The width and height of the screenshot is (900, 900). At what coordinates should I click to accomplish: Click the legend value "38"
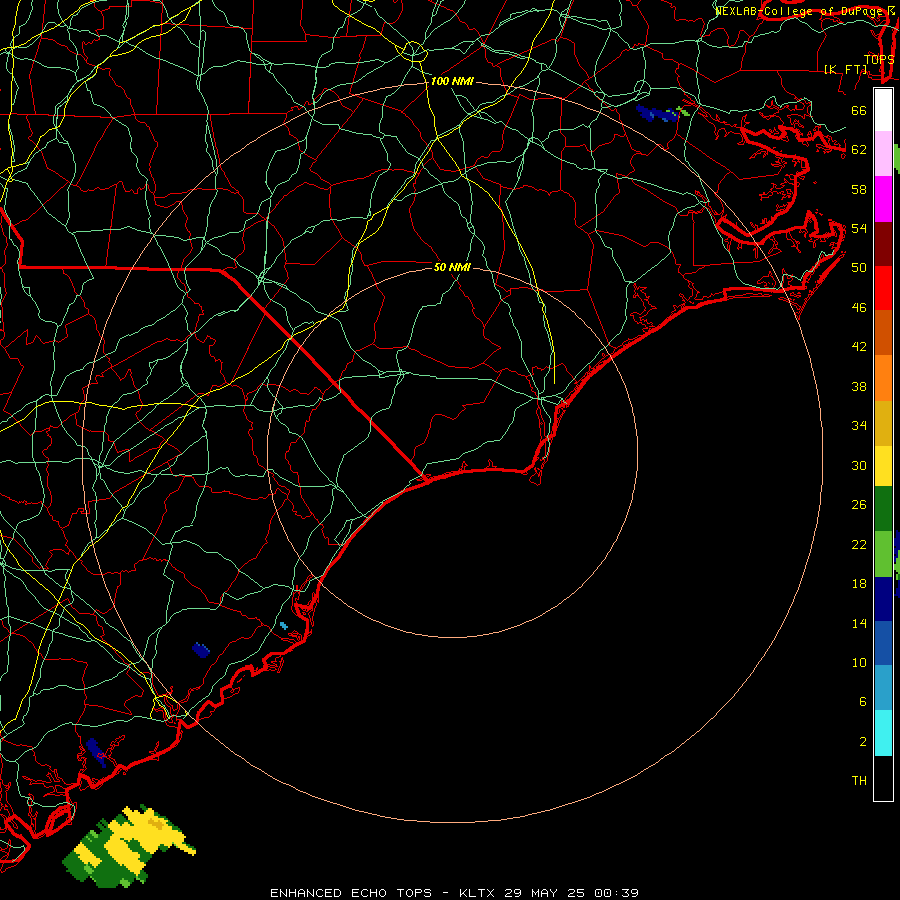point(859,386)
